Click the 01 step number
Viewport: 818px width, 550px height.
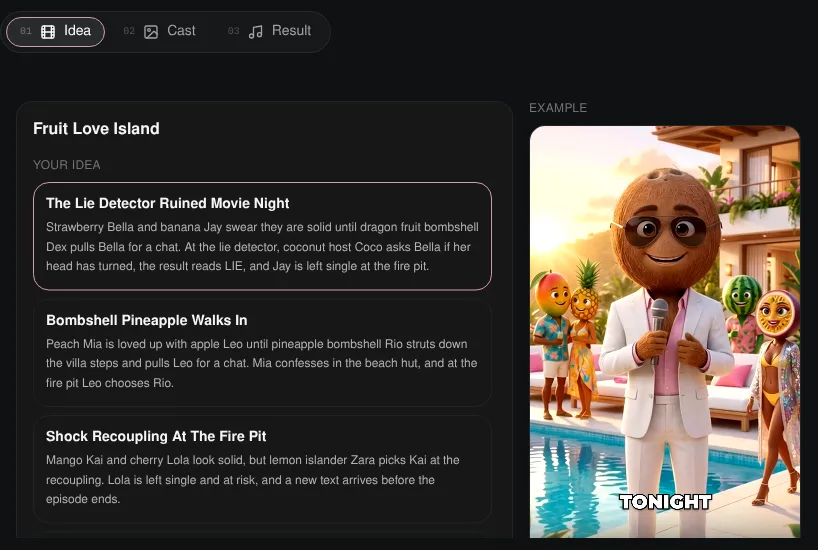point(26,31)
